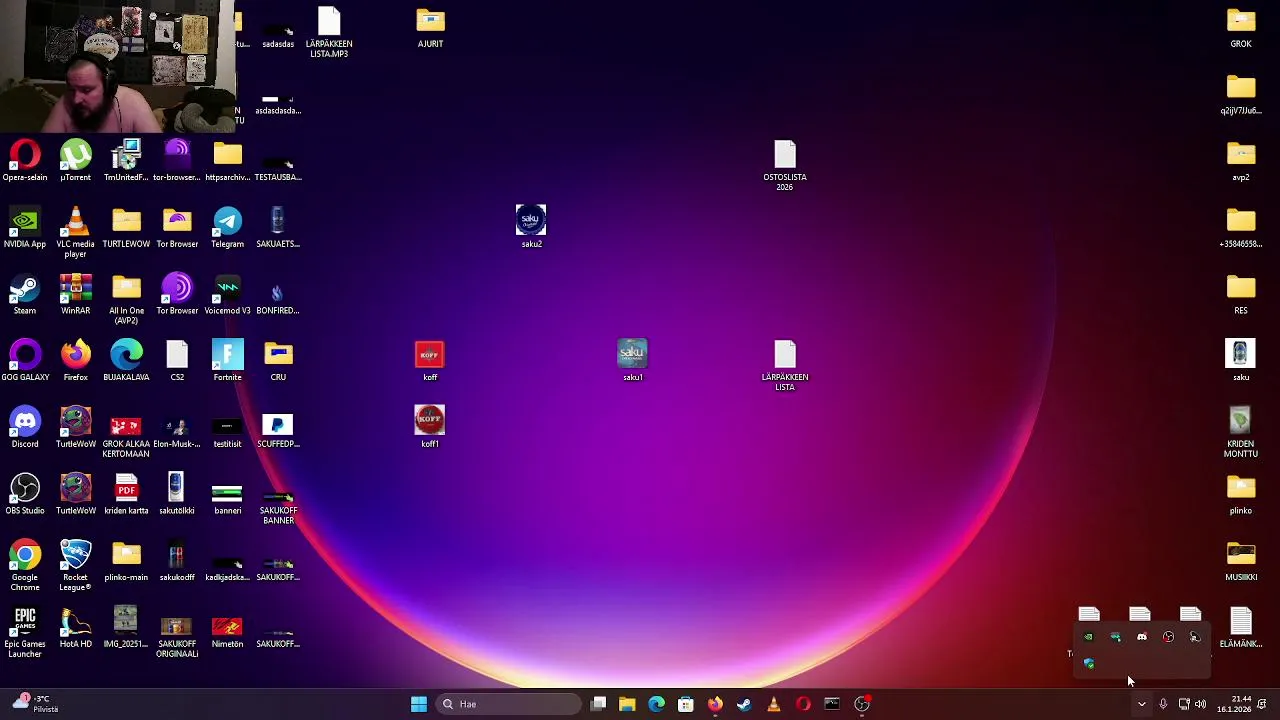
Task: Select the LÄRPÄKKEEN LISTA.MP3 file
Action: [329, 32]
